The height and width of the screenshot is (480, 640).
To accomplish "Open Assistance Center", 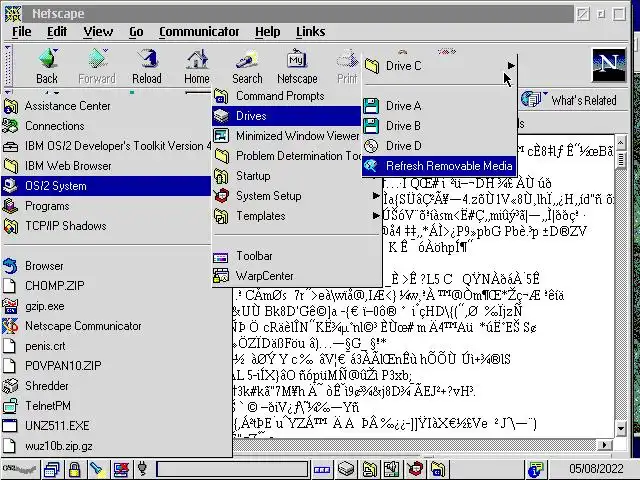I will pos(106,106).
